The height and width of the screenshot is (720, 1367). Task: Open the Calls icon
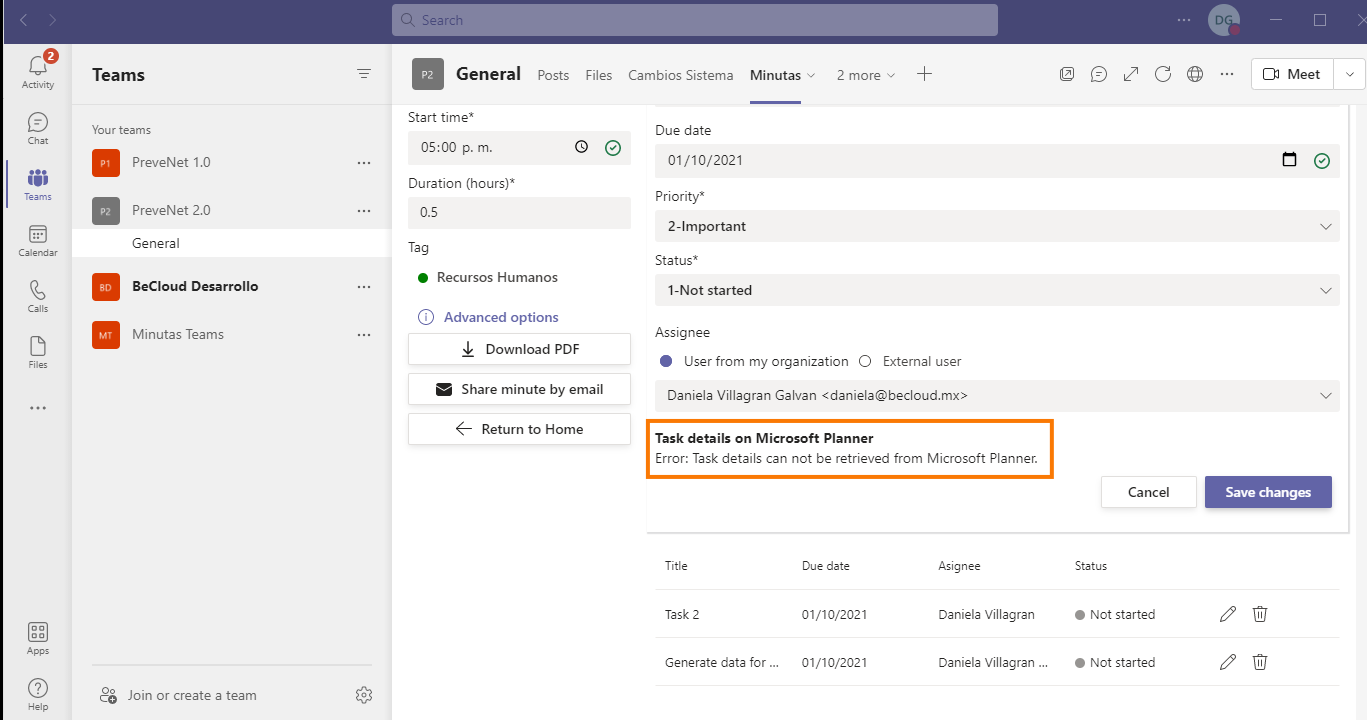tap(37, 296)
